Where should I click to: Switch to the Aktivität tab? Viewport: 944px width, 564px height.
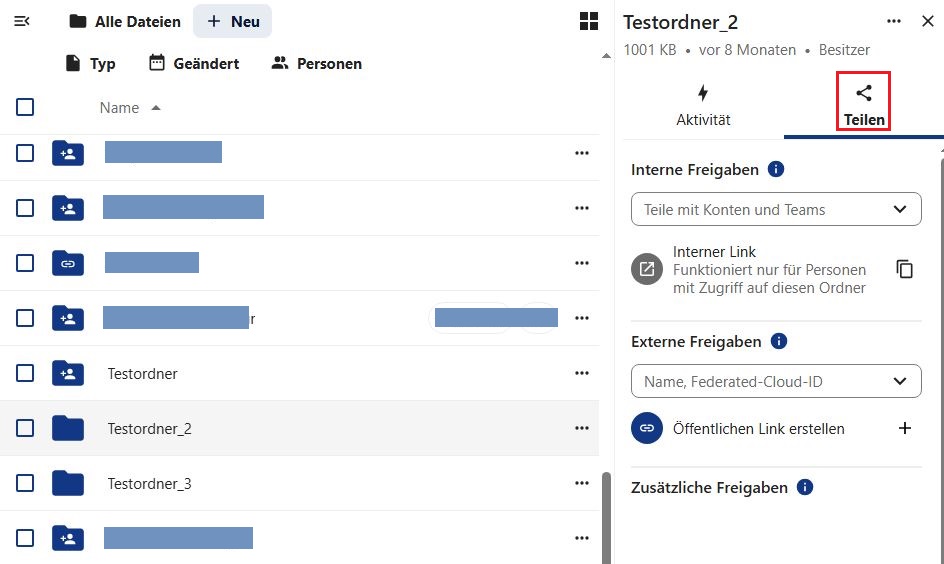[703, 105]
